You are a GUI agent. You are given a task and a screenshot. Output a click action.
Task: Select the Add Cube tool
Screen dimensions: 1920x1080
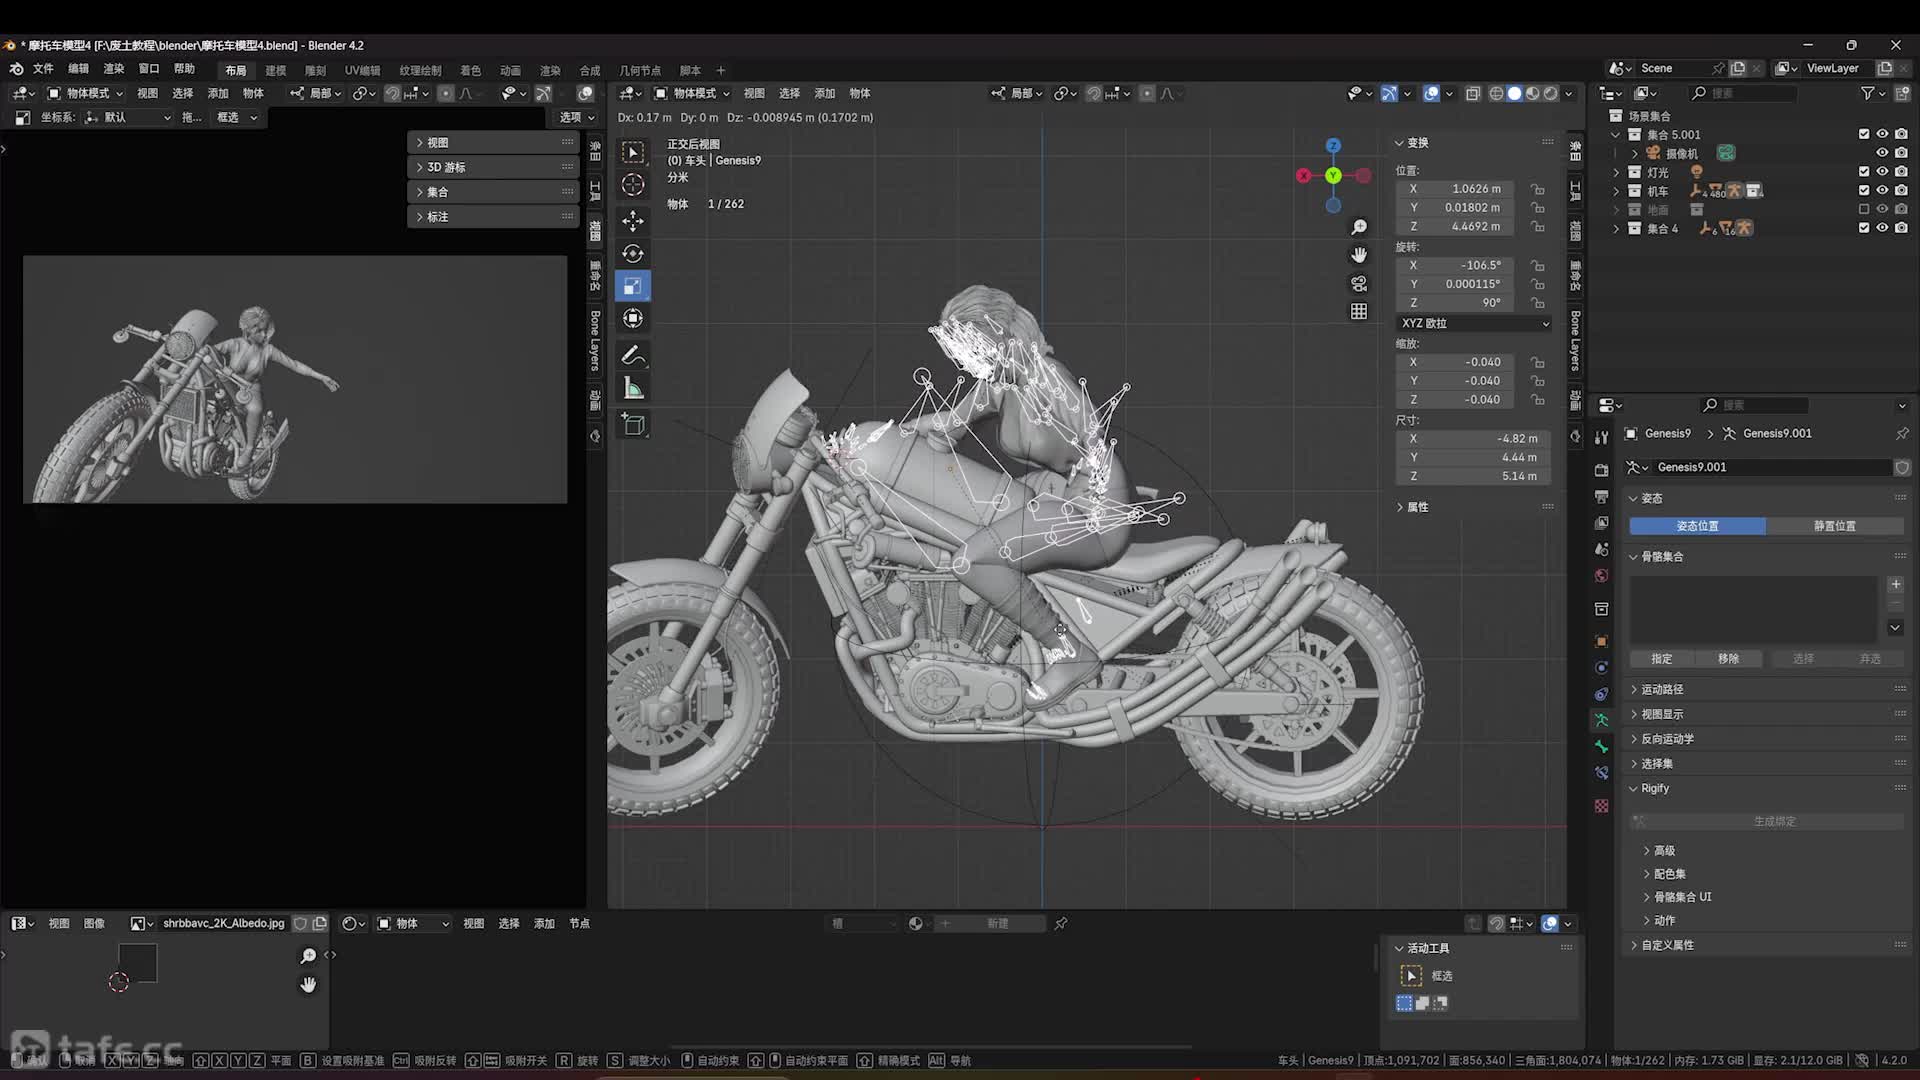tap(633, 425)
